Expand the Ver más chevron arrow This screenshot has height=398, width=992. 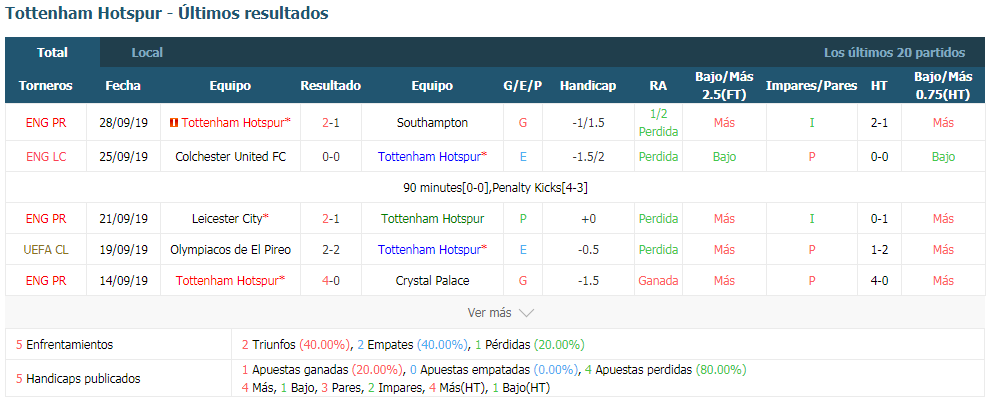coord(526,313)
